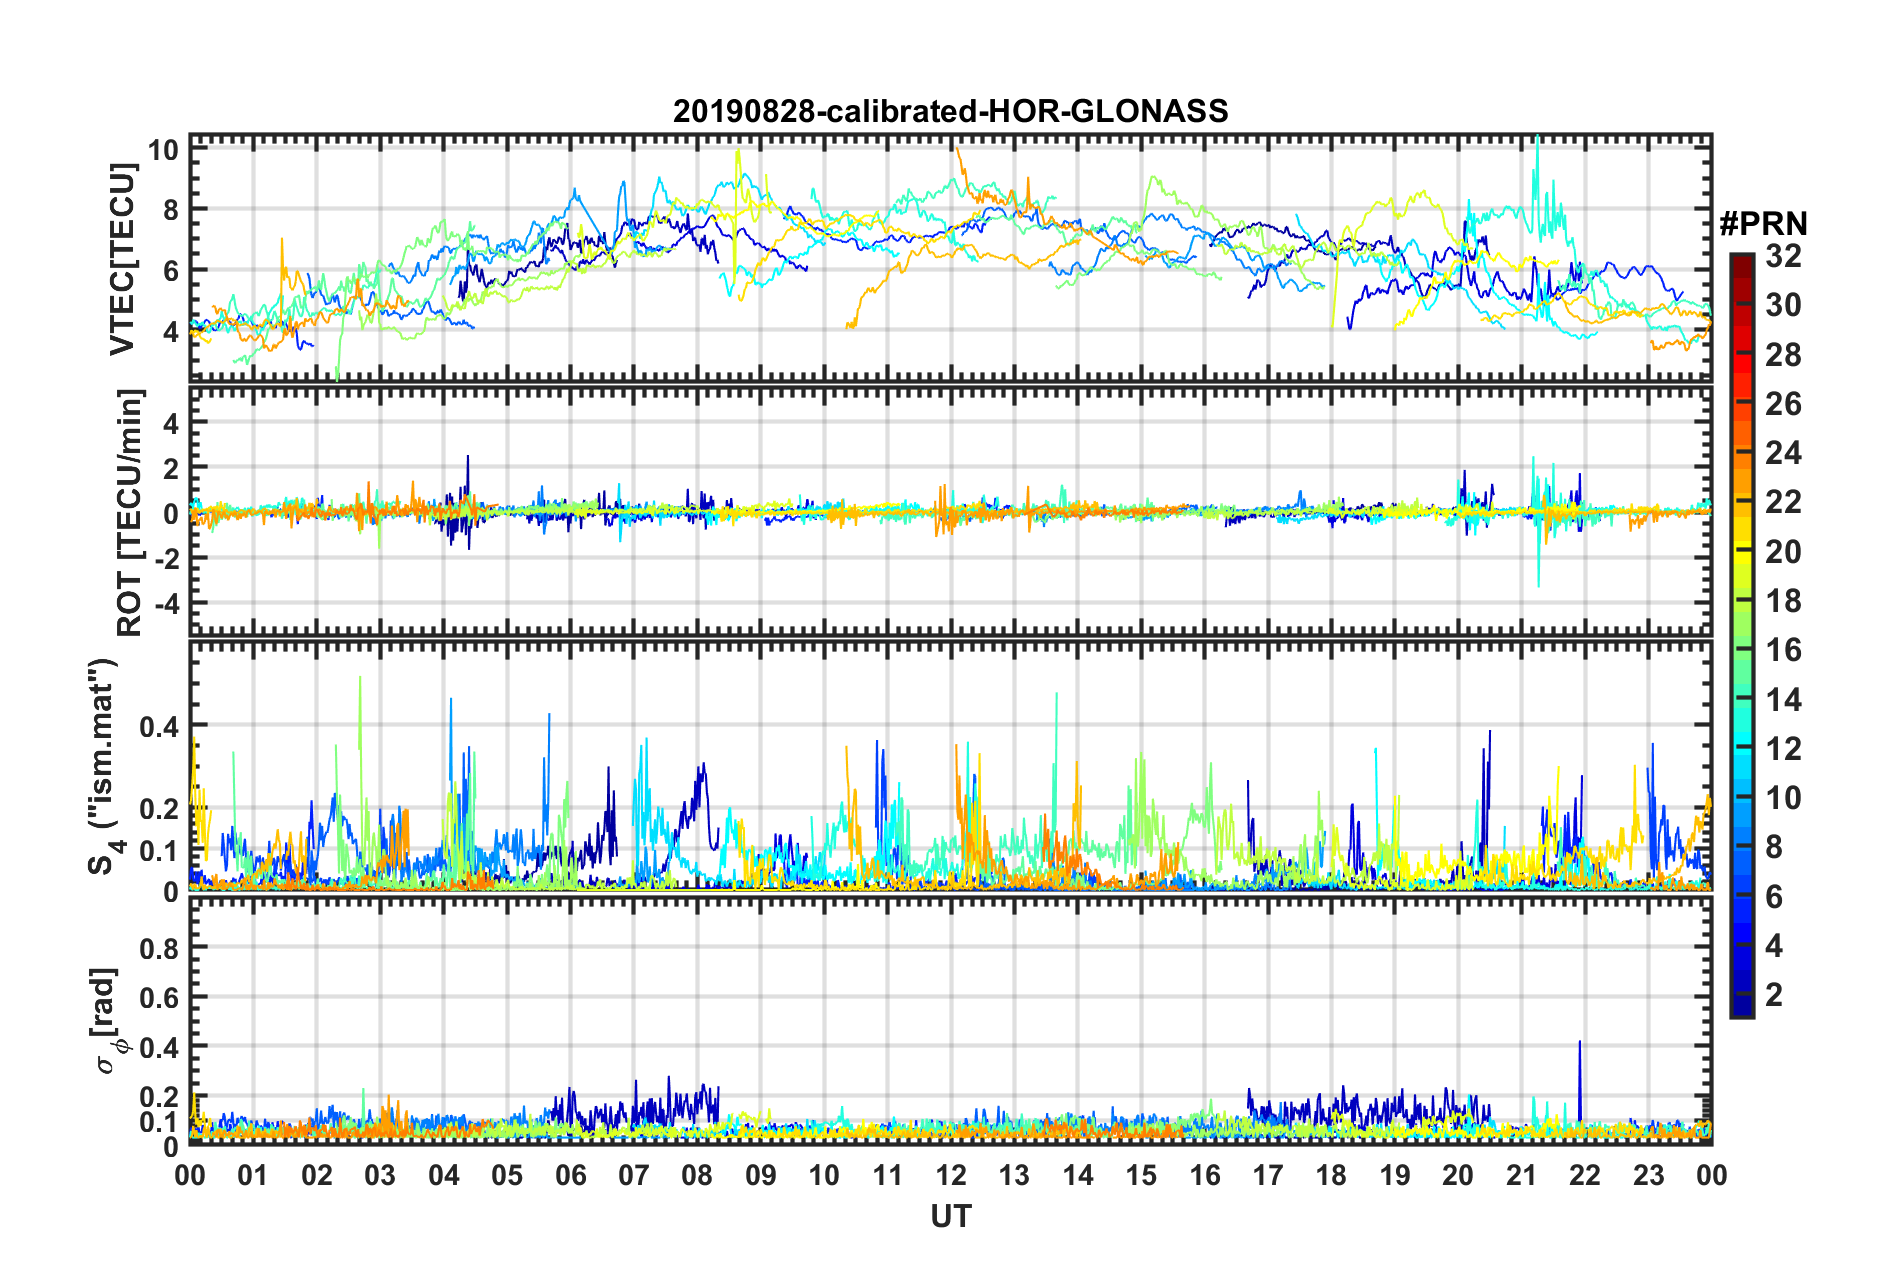Click the sigma-phi axis tick label 0.8
The height and width of the screenshot is (1272, 1902).
[x=160, y=947]
